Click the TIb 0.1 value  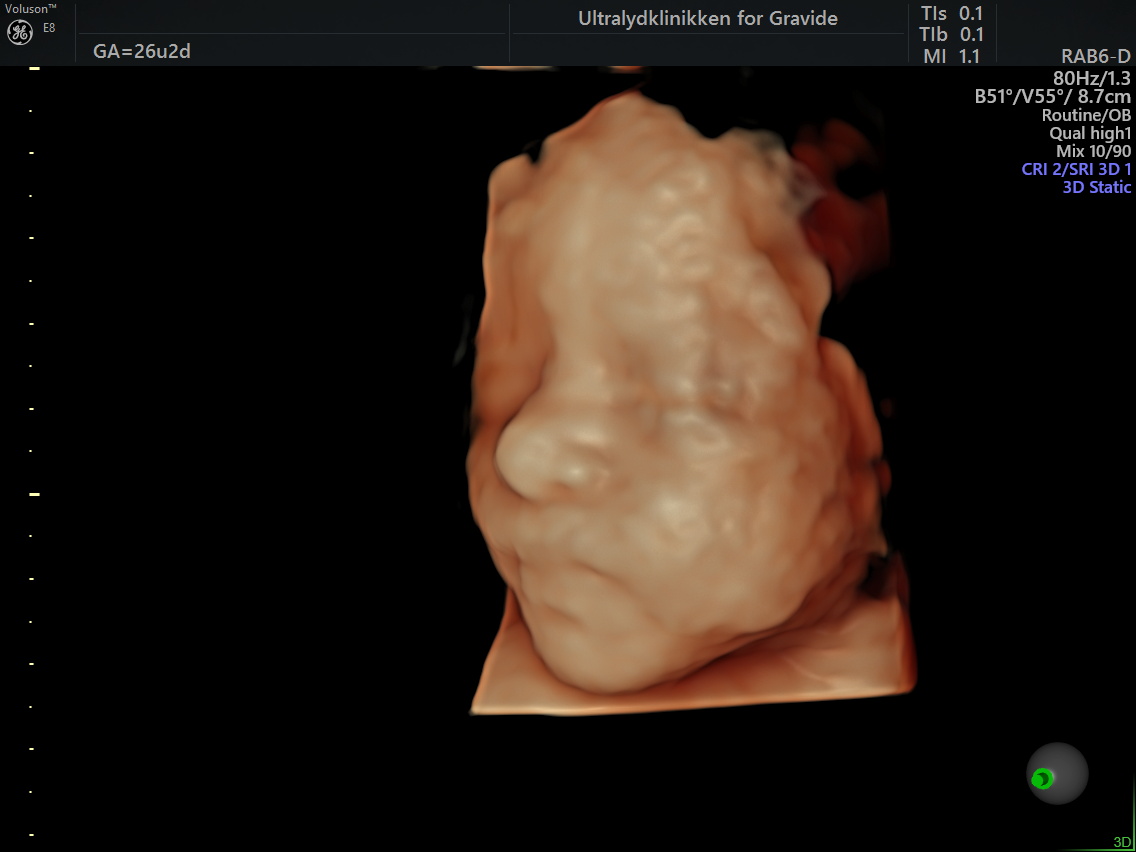pyautogui.click(x=951, y=35)
